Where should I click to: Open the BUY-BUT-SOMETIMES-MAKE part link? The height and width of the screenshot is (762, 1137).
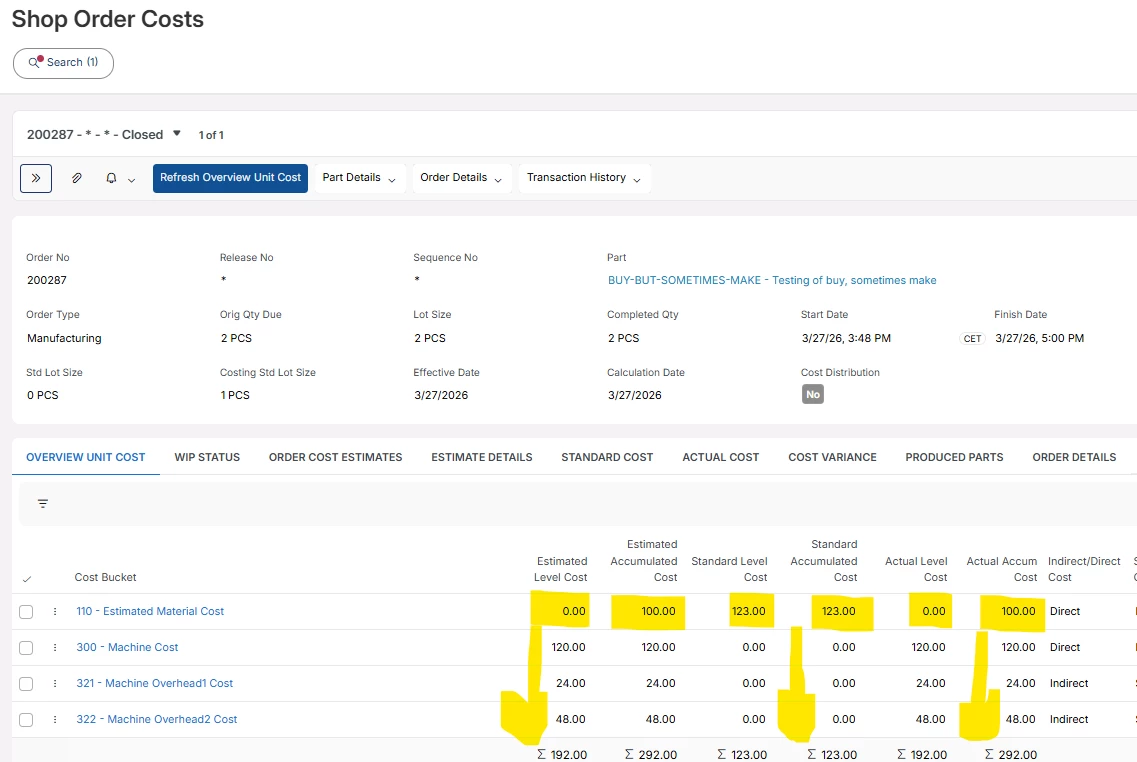pos(771,280)
